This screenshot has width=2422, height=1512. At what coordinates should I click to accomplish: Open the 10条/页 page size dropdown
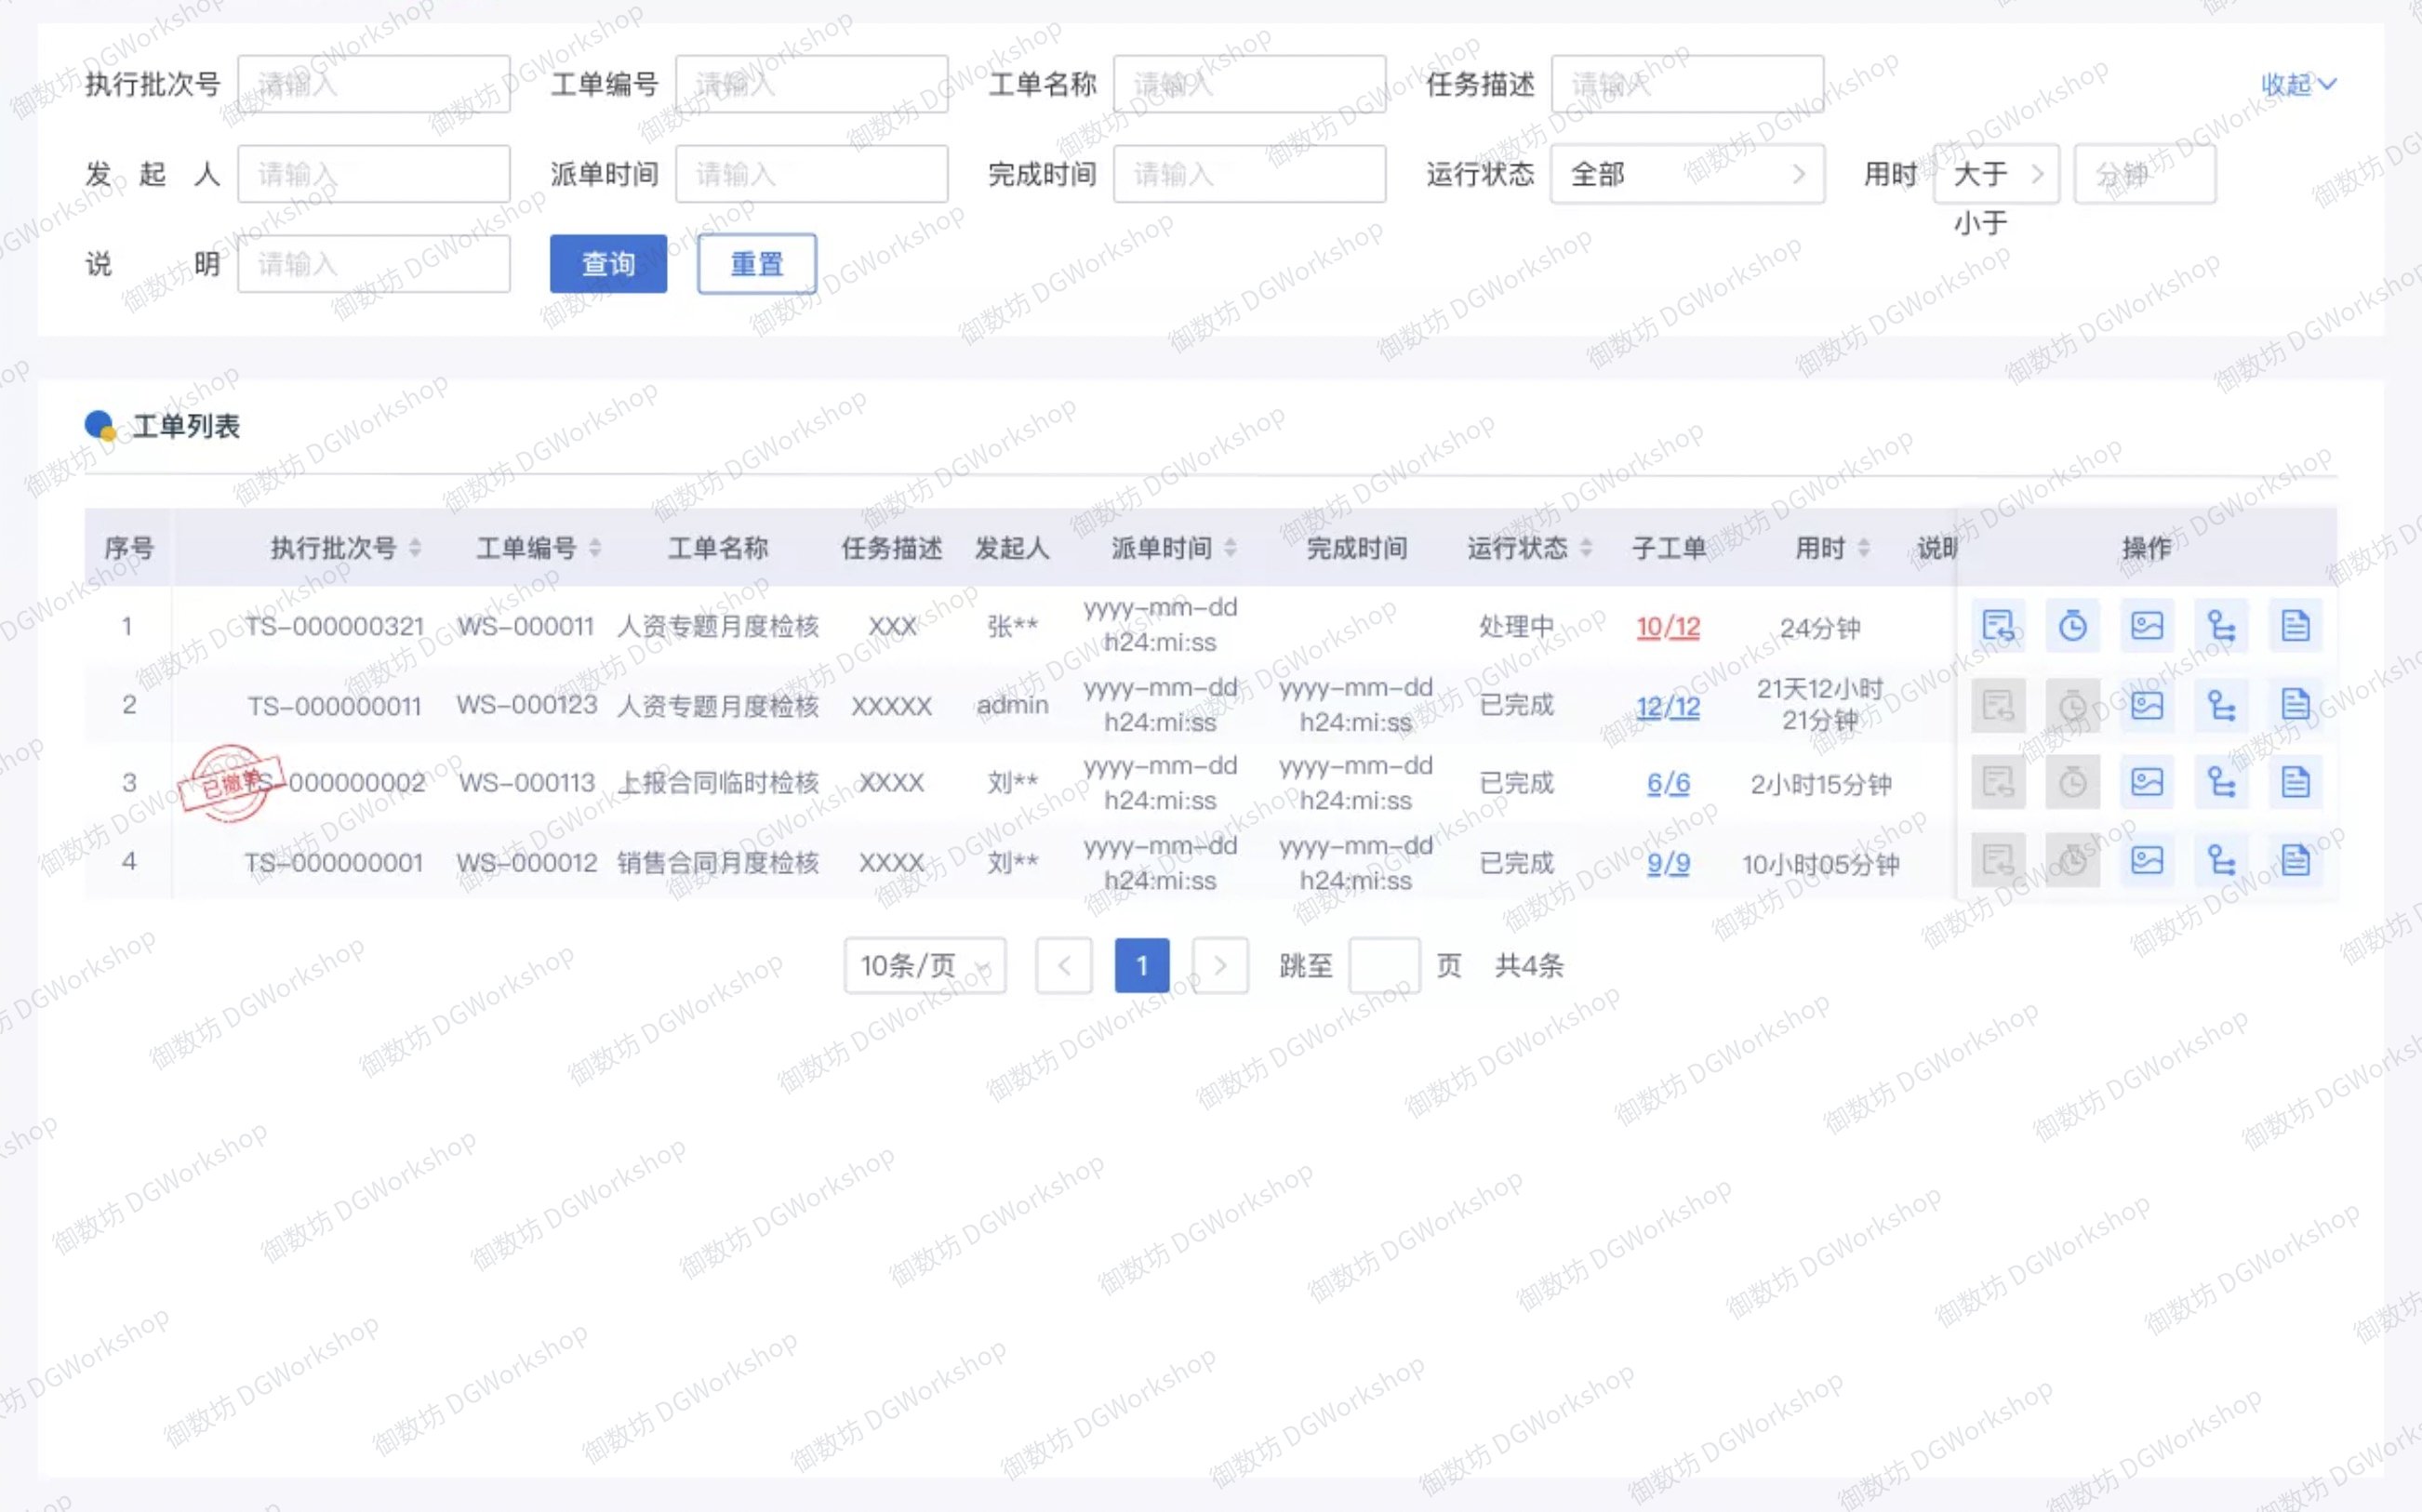[925, 965]
